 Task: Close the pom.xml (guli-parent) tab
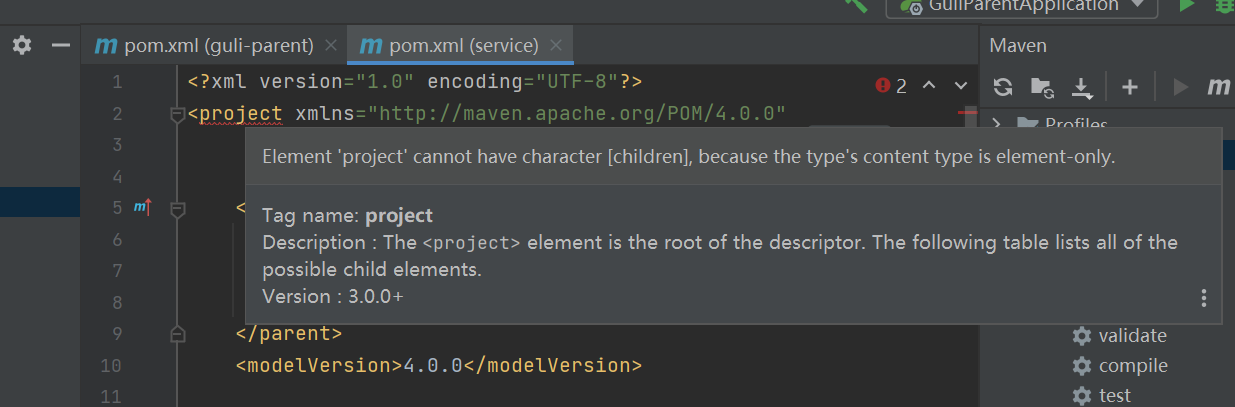point(331,46)
